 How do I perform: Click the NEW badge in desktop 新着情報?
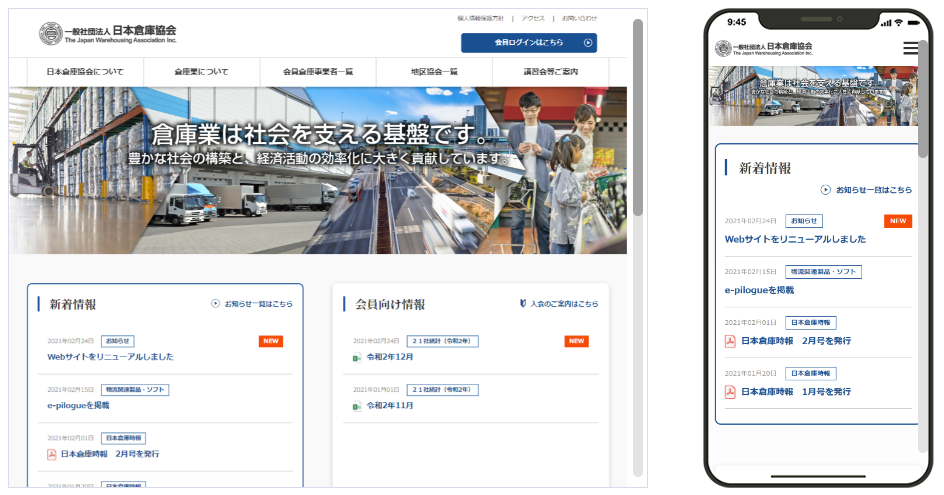tap(271, 341)
